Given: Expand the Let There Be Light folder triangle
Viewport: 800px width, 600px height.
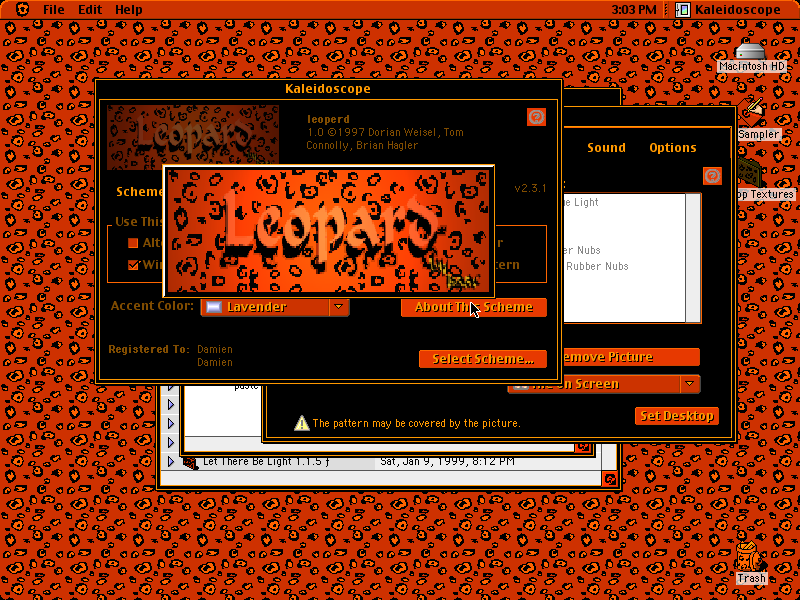Looking at the screenshot, I should click(x=171, y=462).
